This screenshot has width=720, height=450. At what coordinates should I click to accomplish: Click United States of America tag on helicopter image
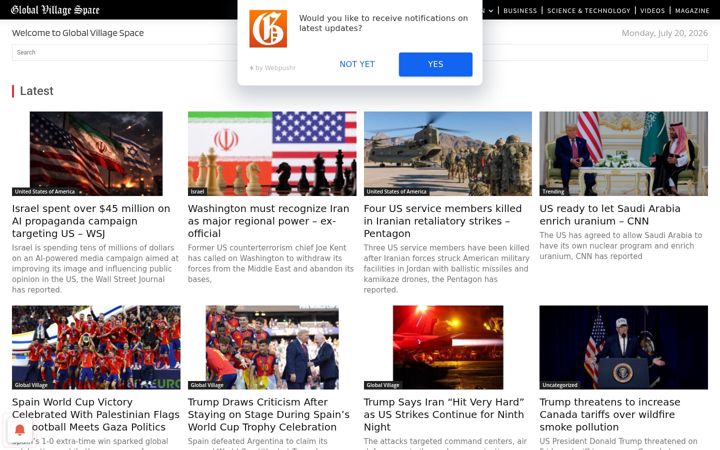coord(396,191)
